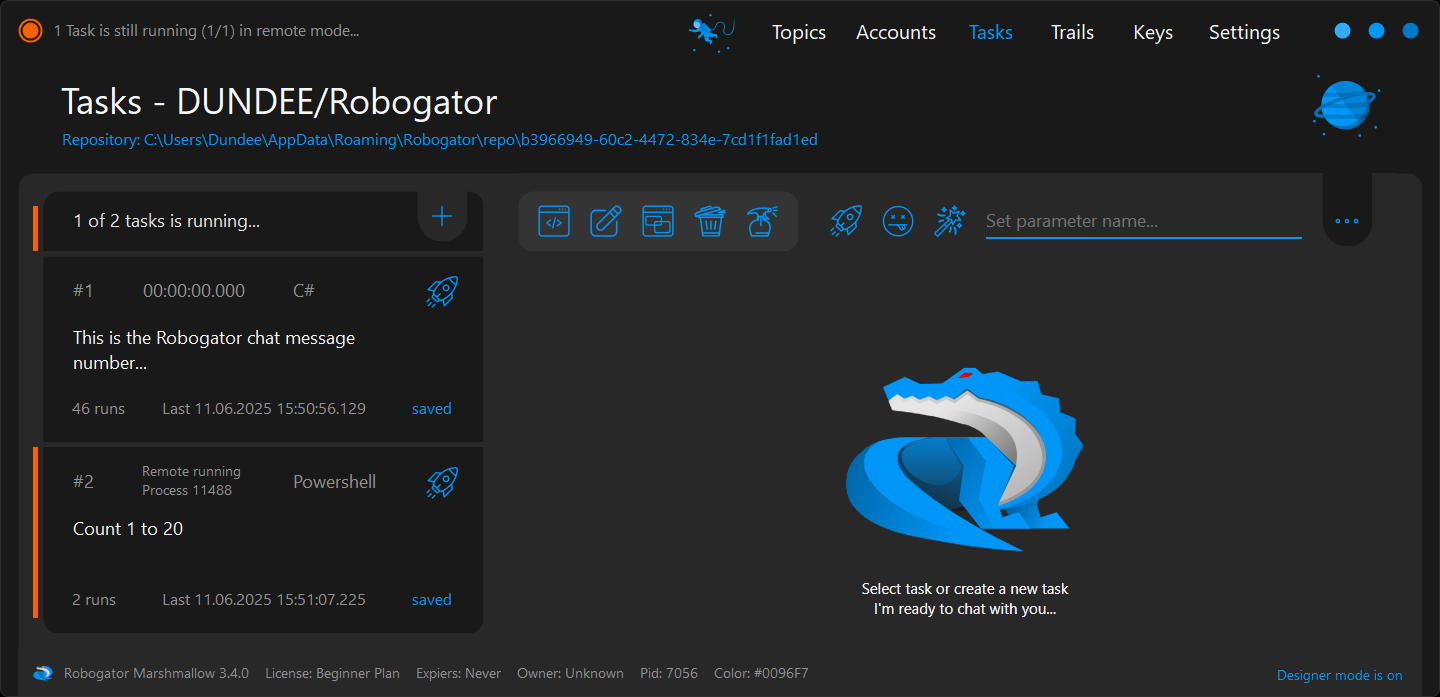Click the astronaut icon in the header
The height and width of the screenshot is (697, 1440).
(711, 32)
